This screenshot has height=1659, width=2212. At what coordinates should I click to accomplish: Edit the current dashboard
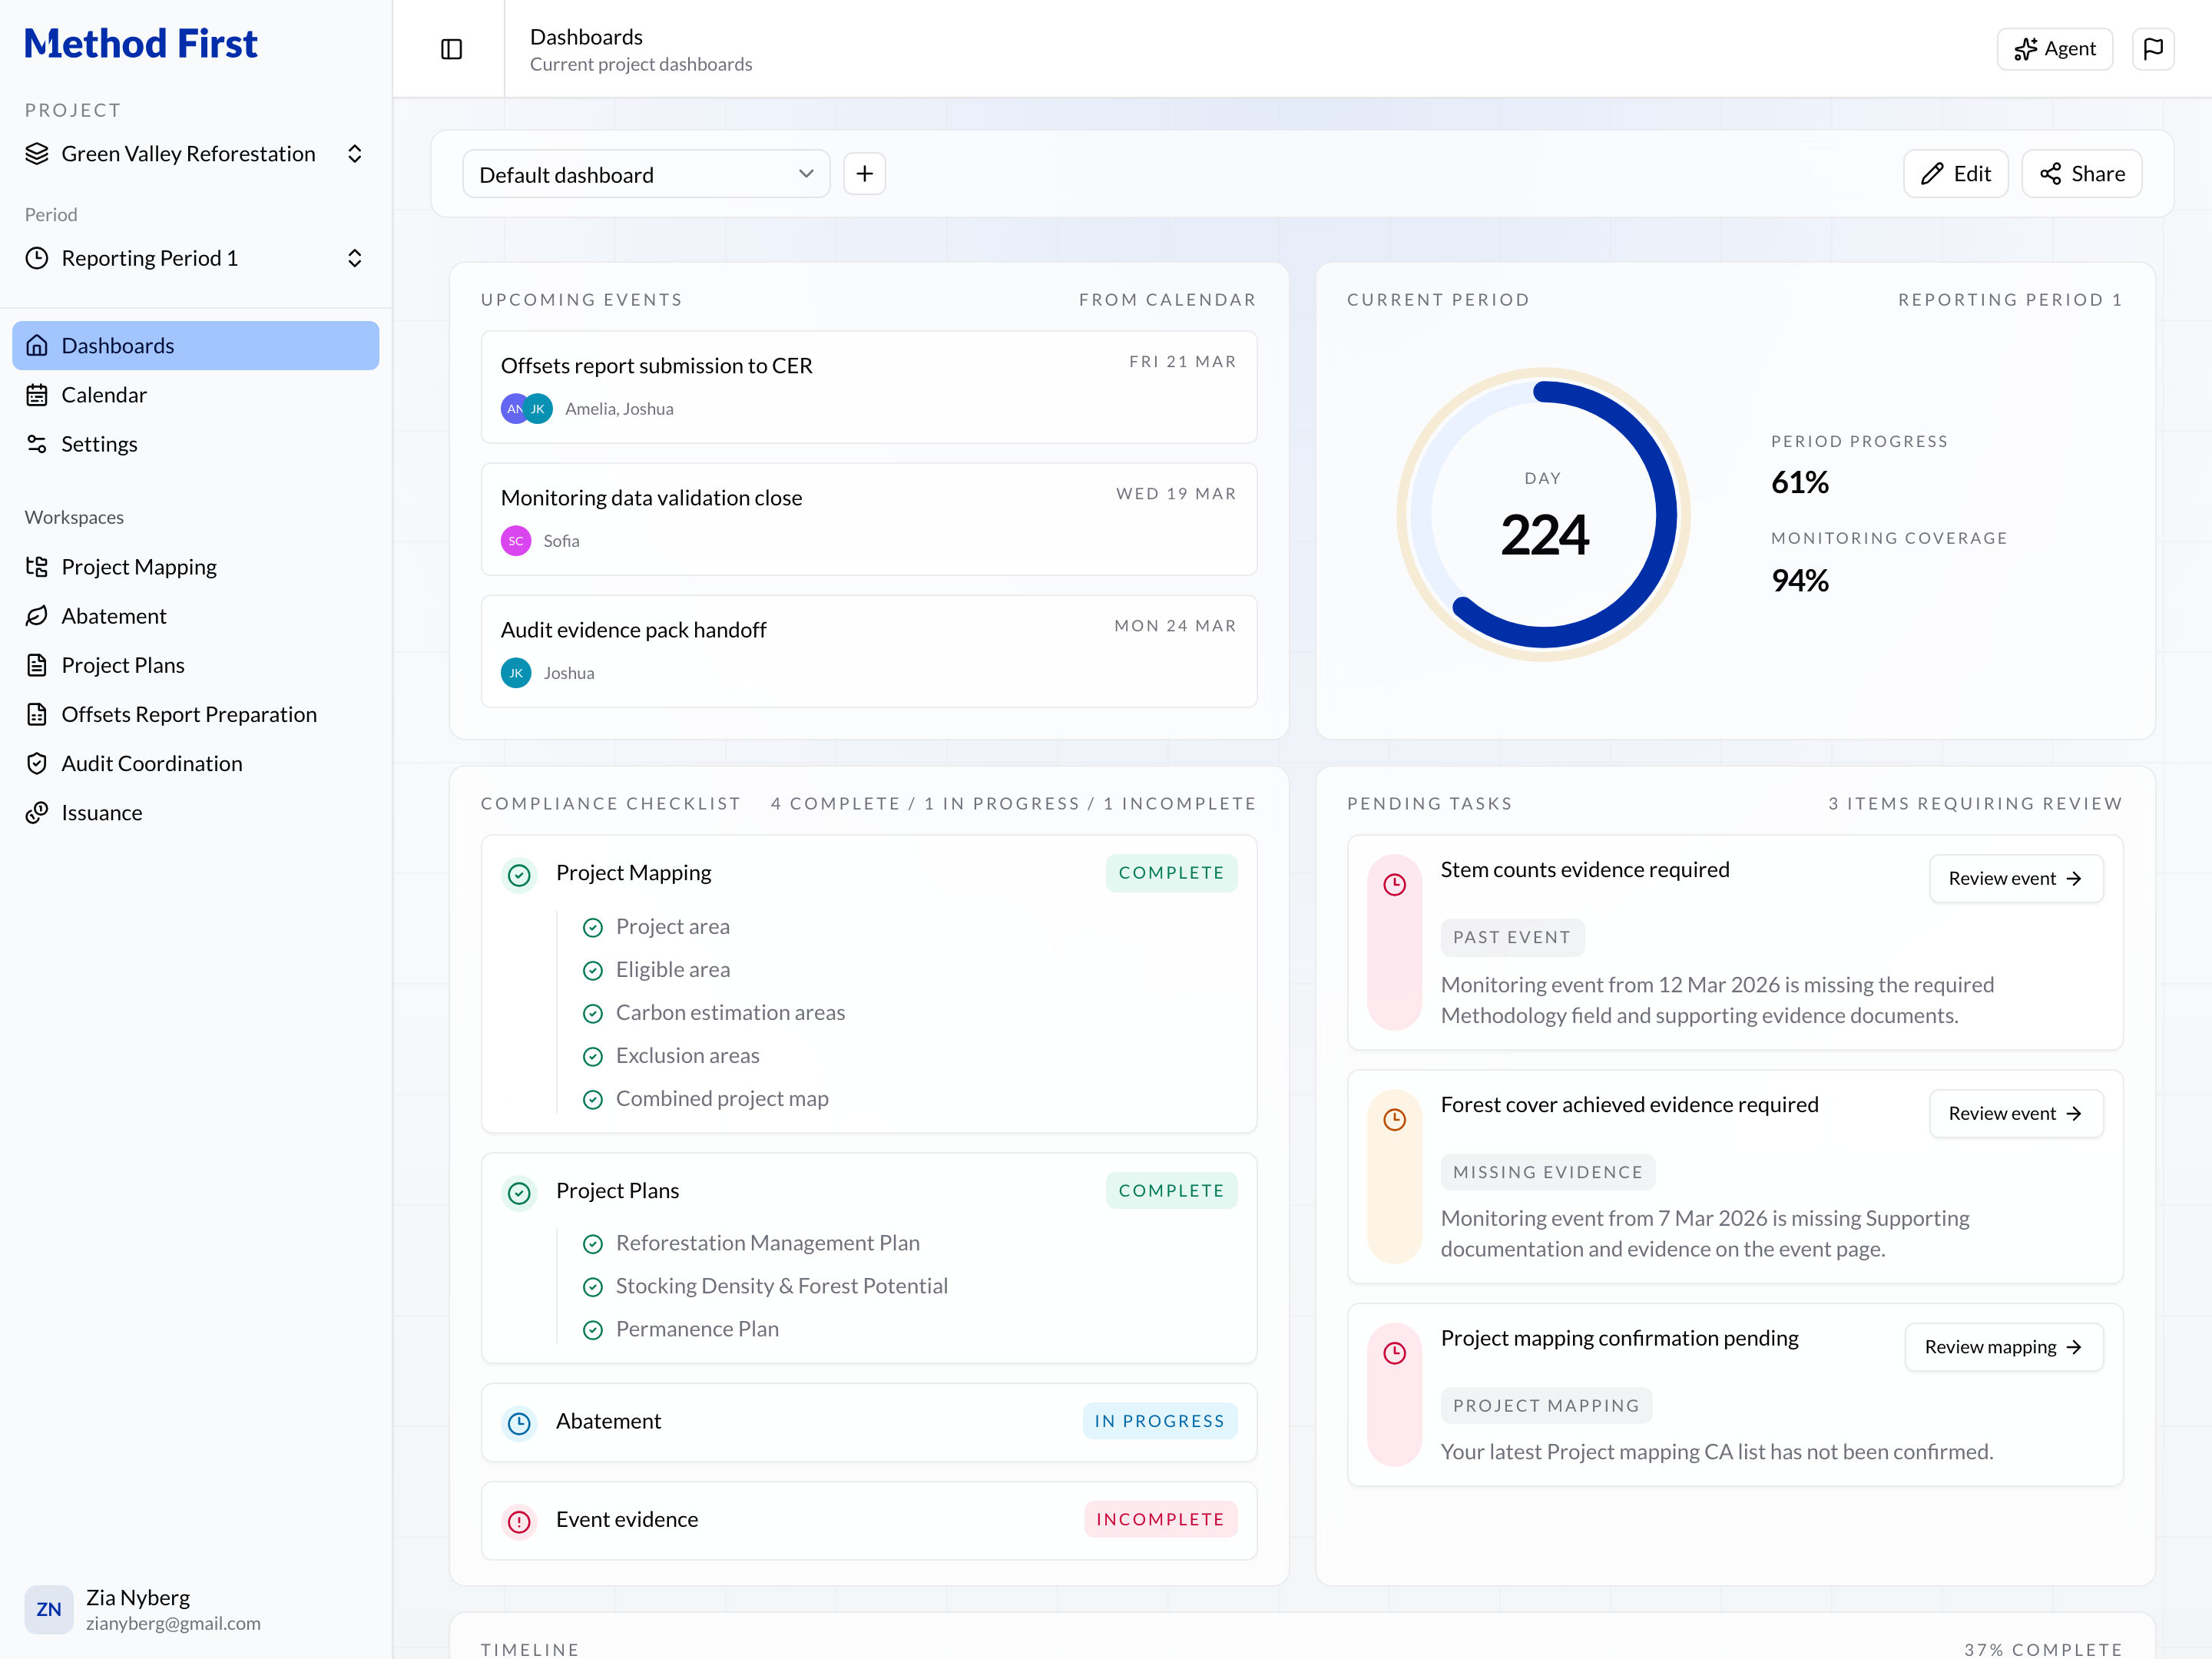coord(1955,174)
